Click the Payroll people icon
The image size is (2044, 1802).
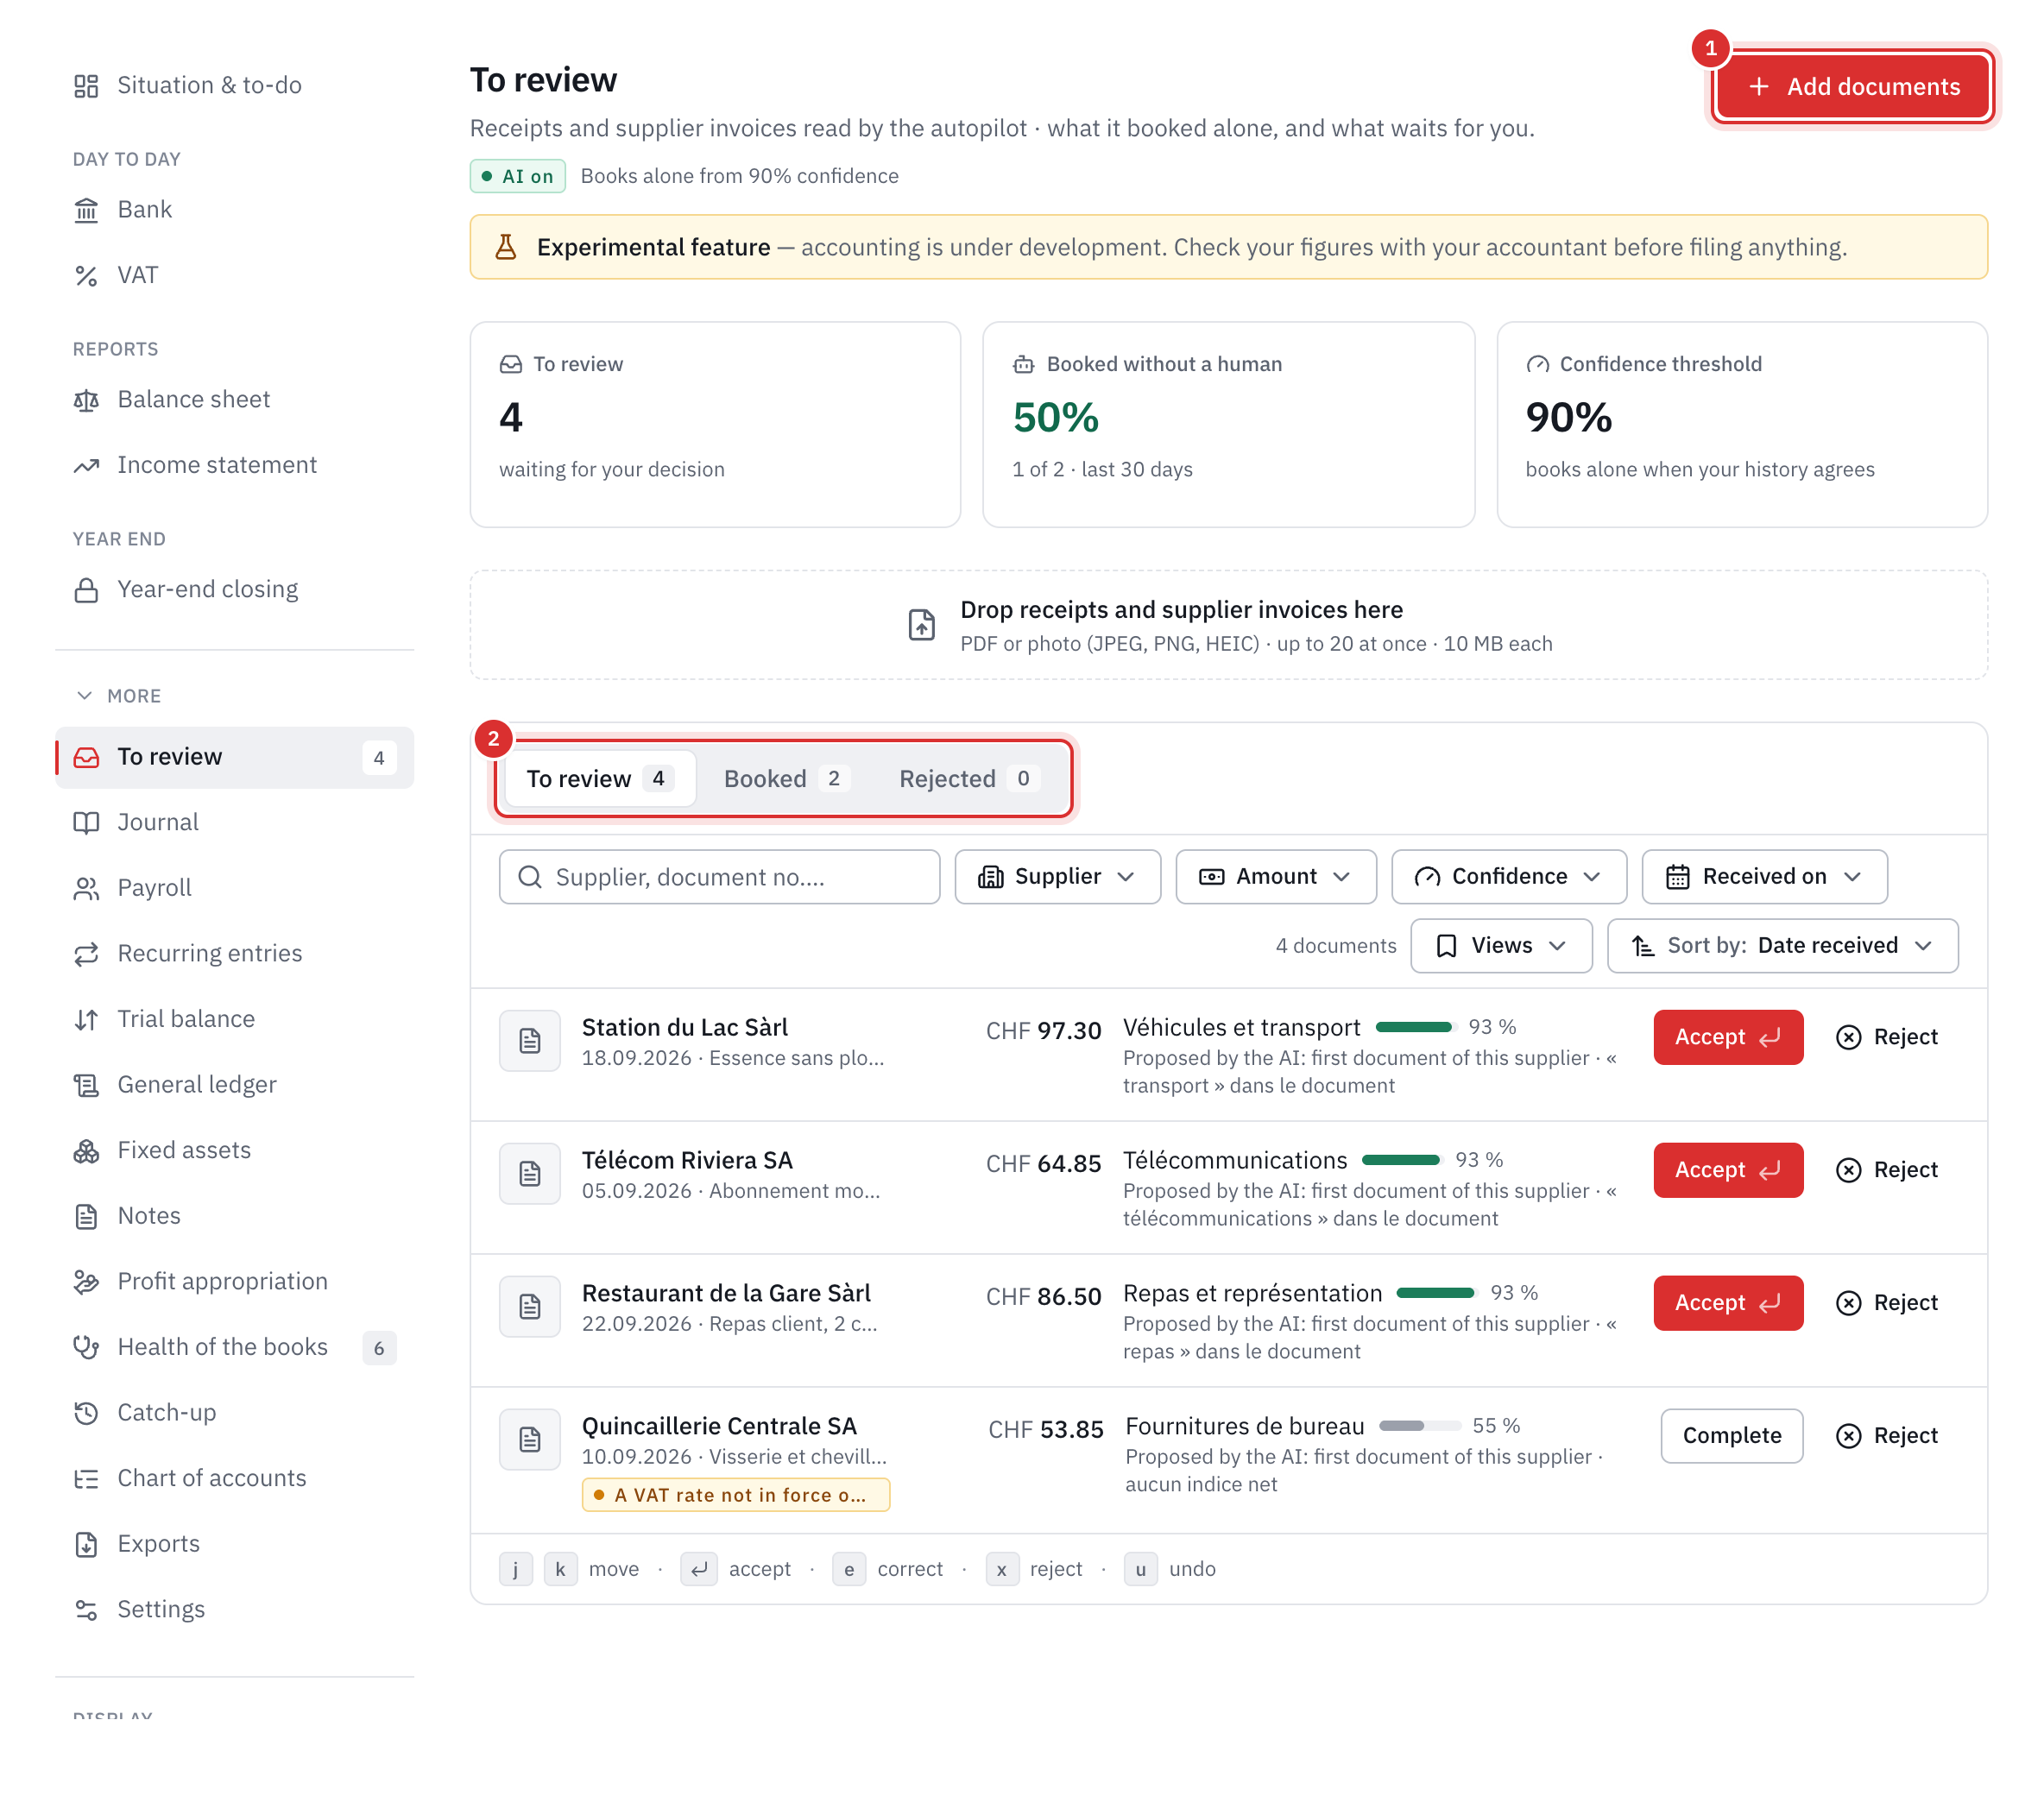86,889
